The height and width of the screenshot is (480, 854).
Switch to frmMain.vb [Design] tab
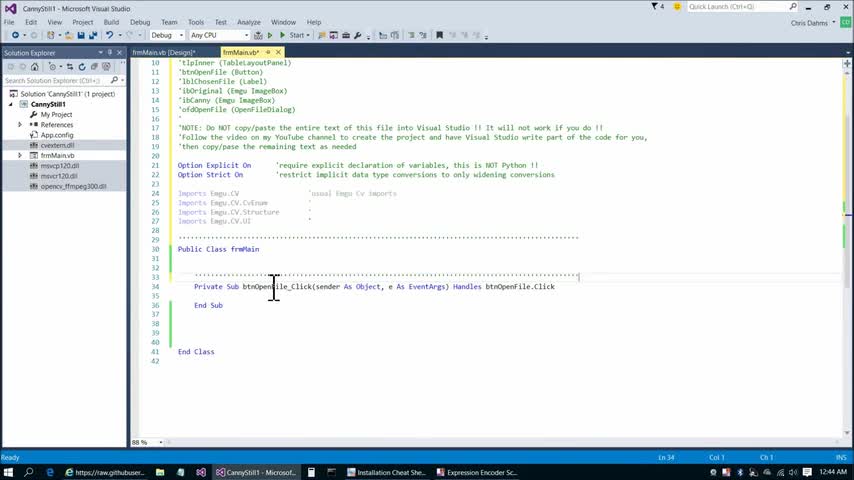click(164, 52)
